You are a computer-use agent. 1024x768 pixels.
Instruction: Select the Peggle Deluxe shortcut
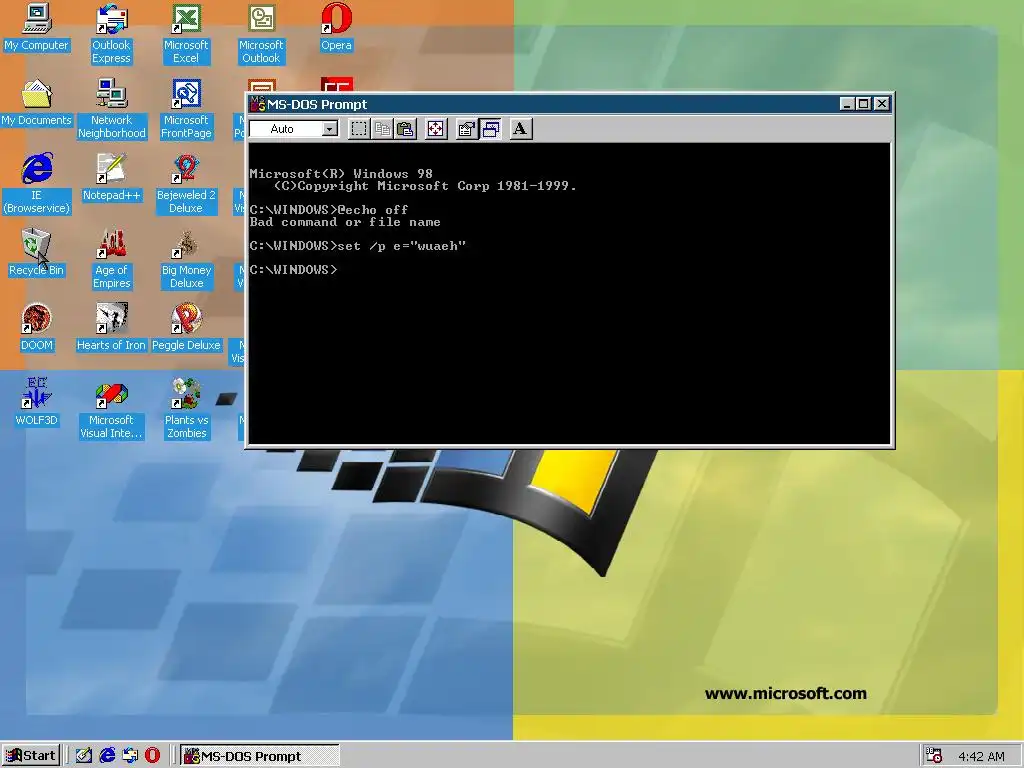pyautogui.click(x=185, y=328)
